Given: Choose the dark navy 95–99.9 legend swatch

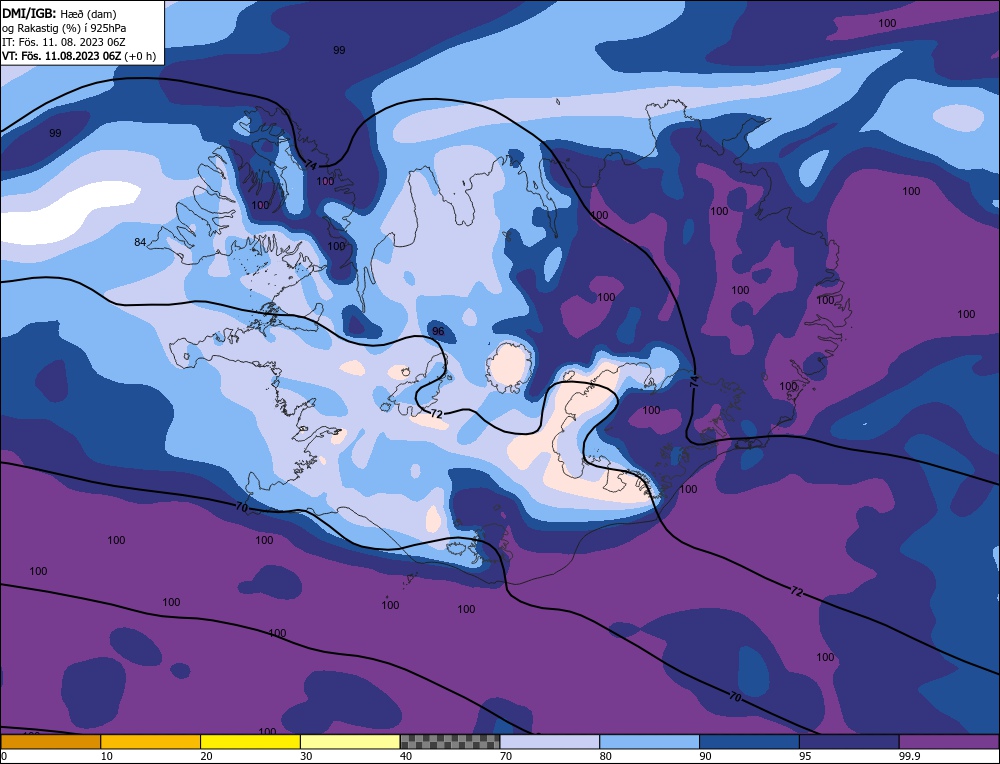Looking at the screenshot, I should point(849,742).
